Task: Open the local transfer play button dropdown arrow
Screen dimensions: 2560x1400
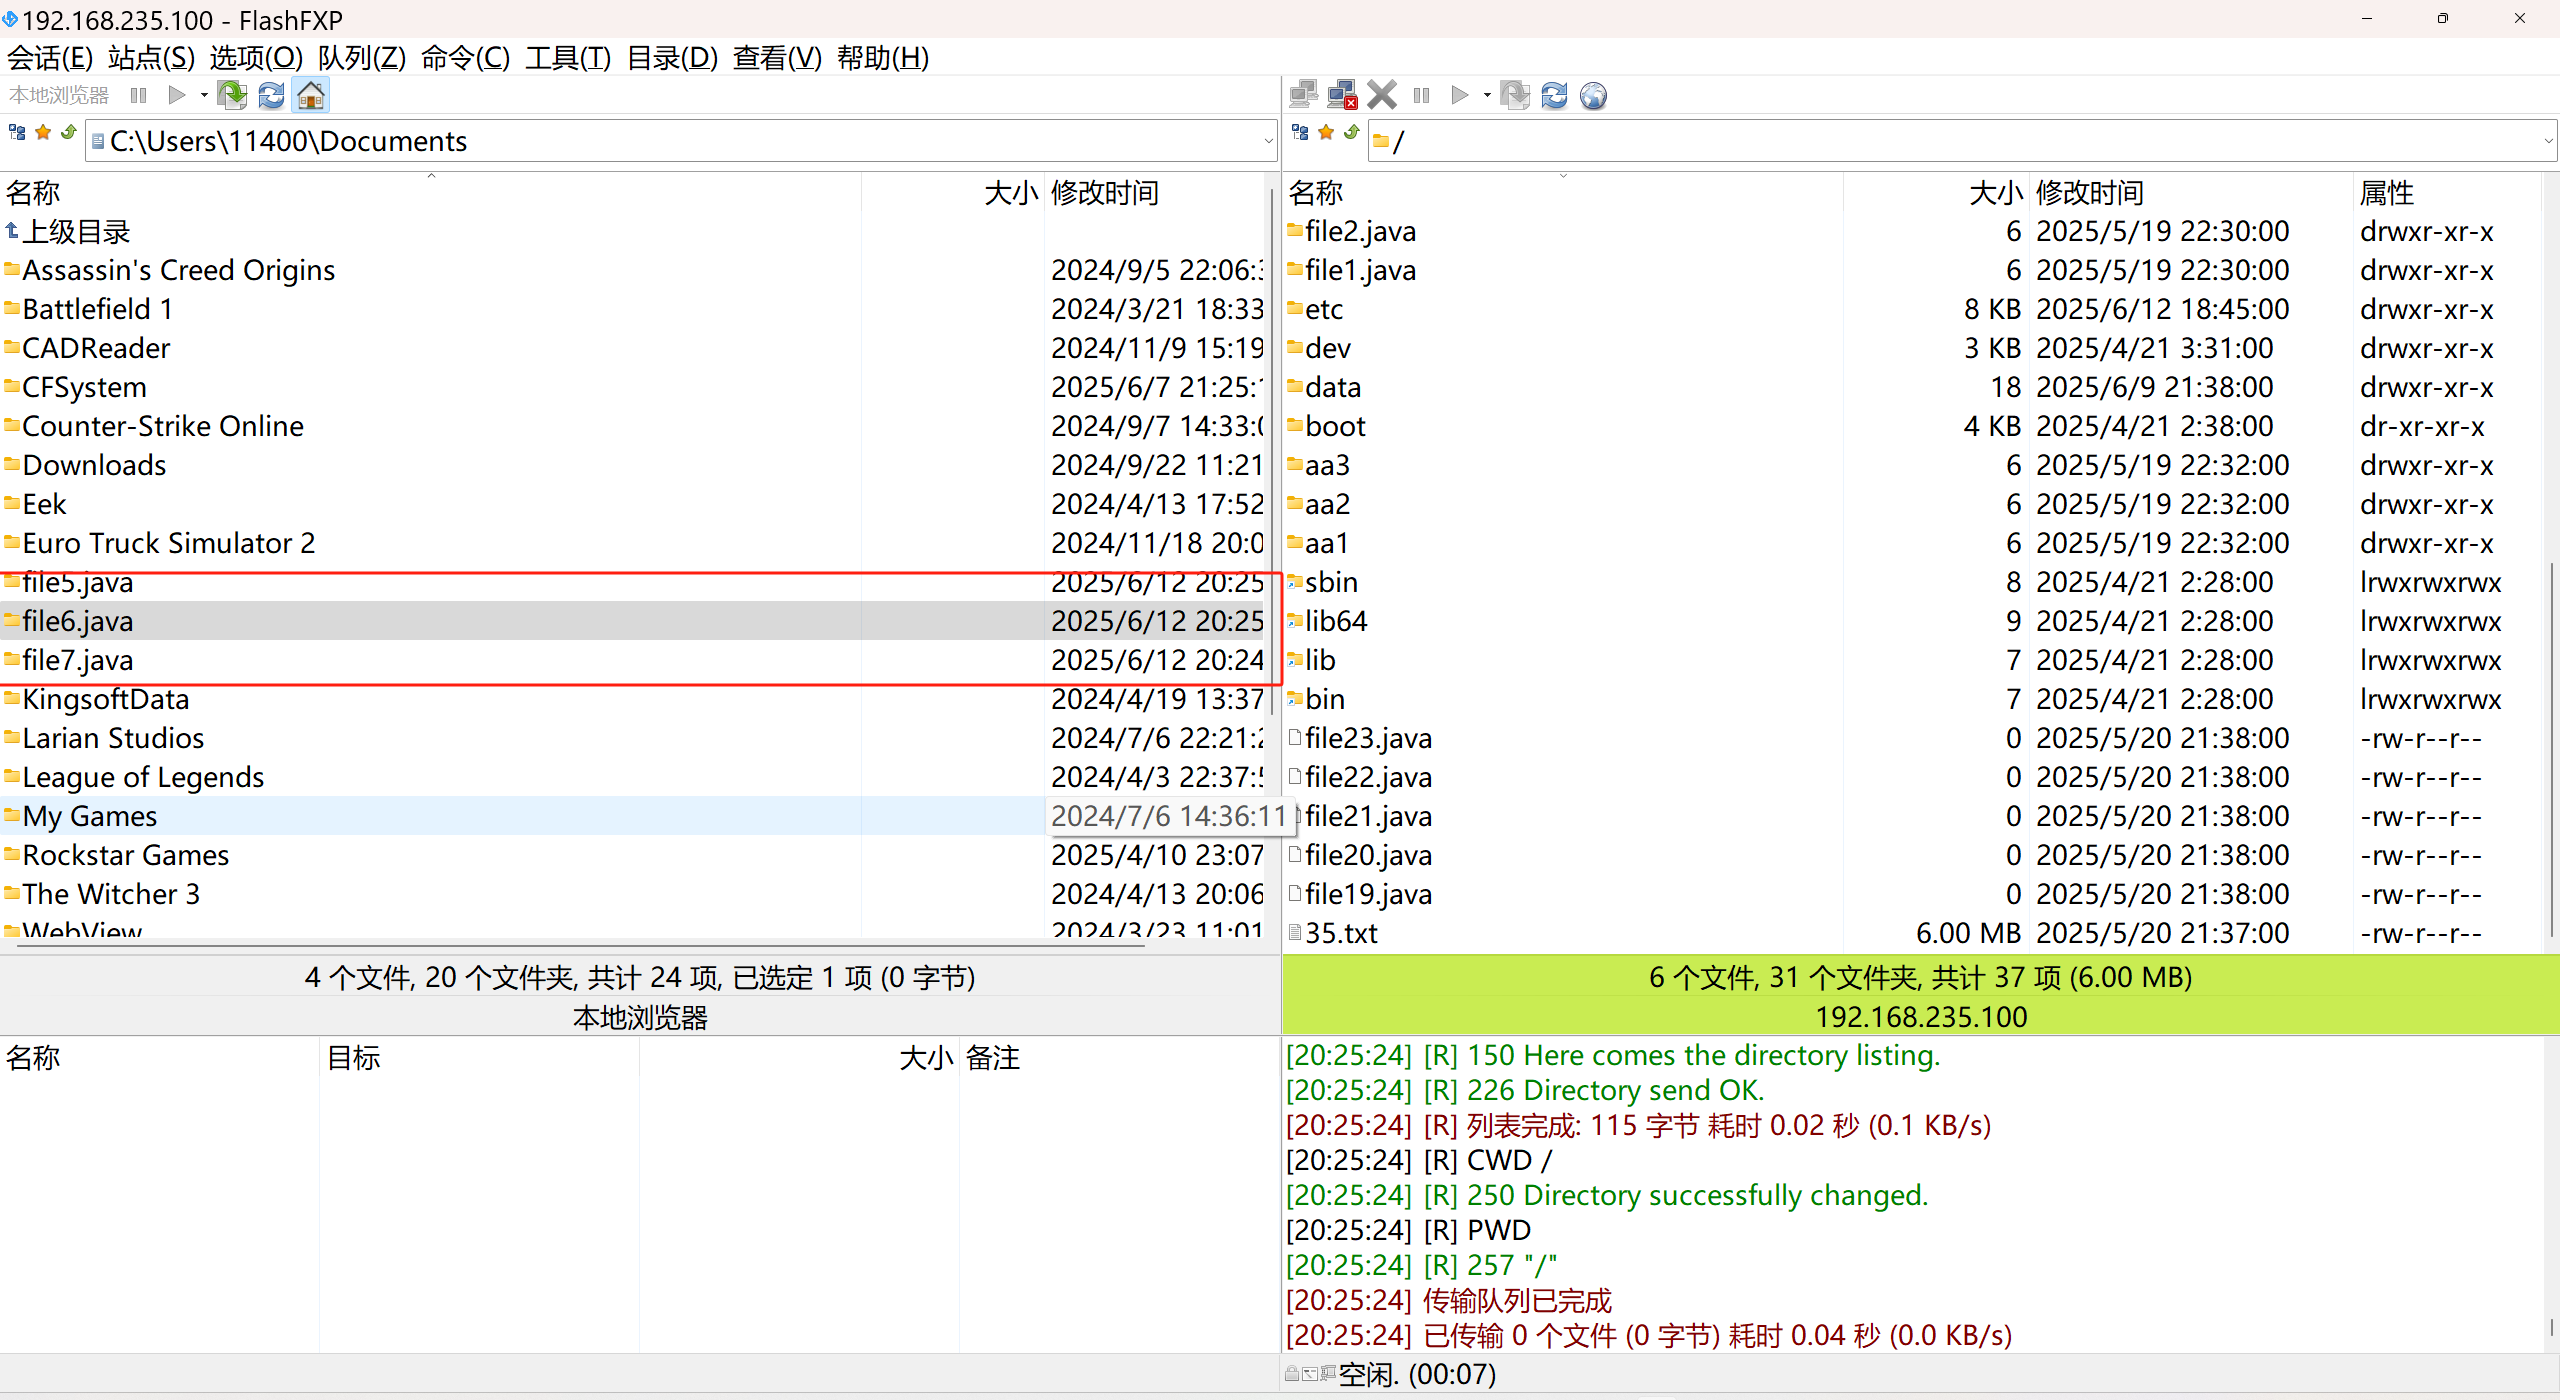Action: coord(204,95)
